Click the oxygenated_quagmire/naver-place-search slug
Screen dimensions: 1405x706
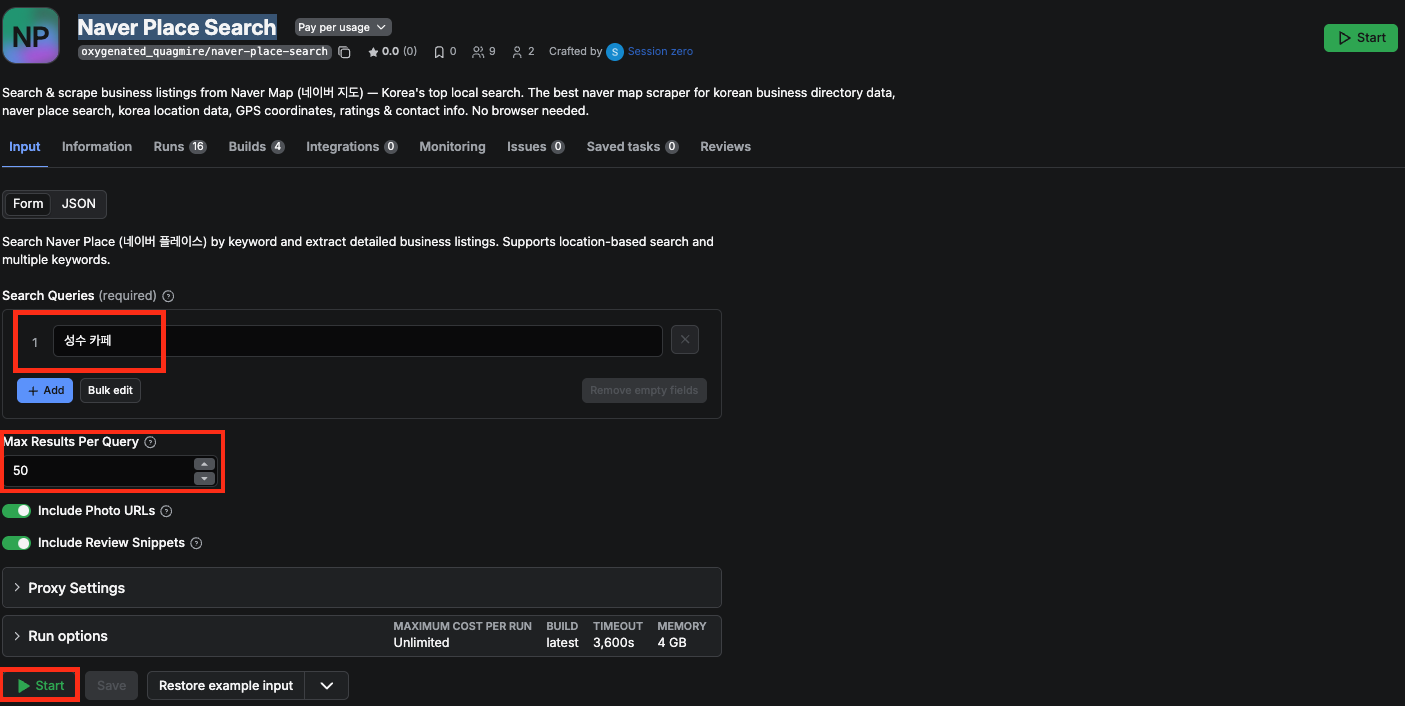[204, 52]
